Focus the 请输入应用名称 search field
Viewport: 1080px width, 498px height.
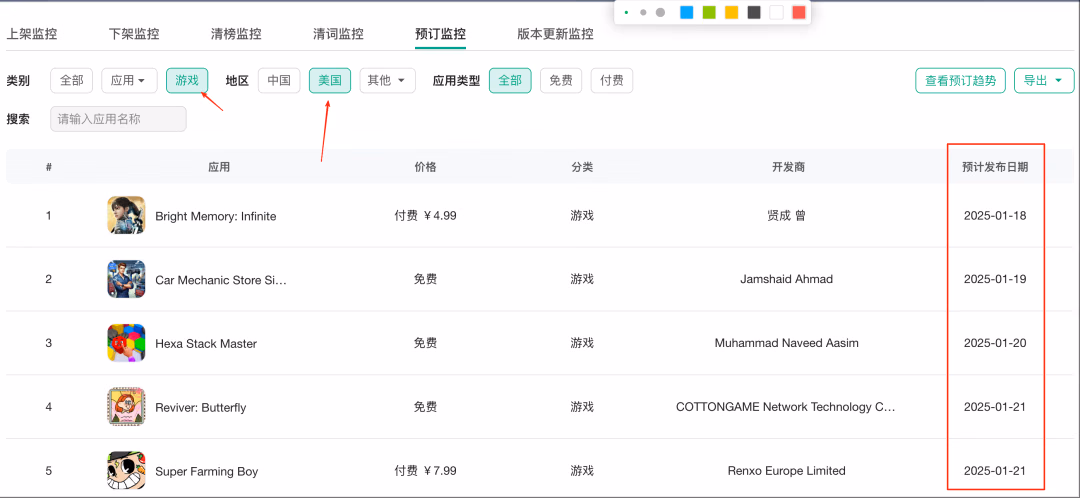pyautogui.click(x=118, y=119)
